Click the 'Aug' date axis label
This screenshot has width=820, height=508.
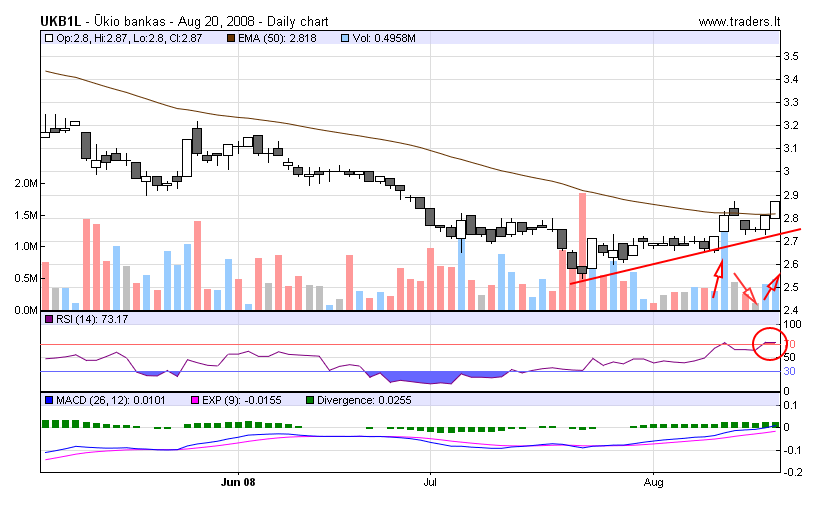pos(654,482)
